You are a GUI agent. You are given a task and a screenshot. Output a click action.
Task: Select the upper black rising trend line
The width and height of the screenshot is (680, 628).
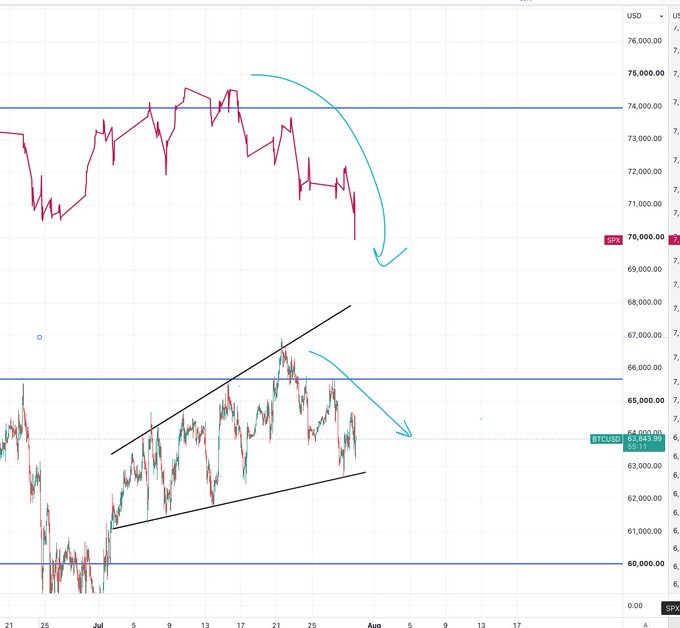click(x=231, y=380)
